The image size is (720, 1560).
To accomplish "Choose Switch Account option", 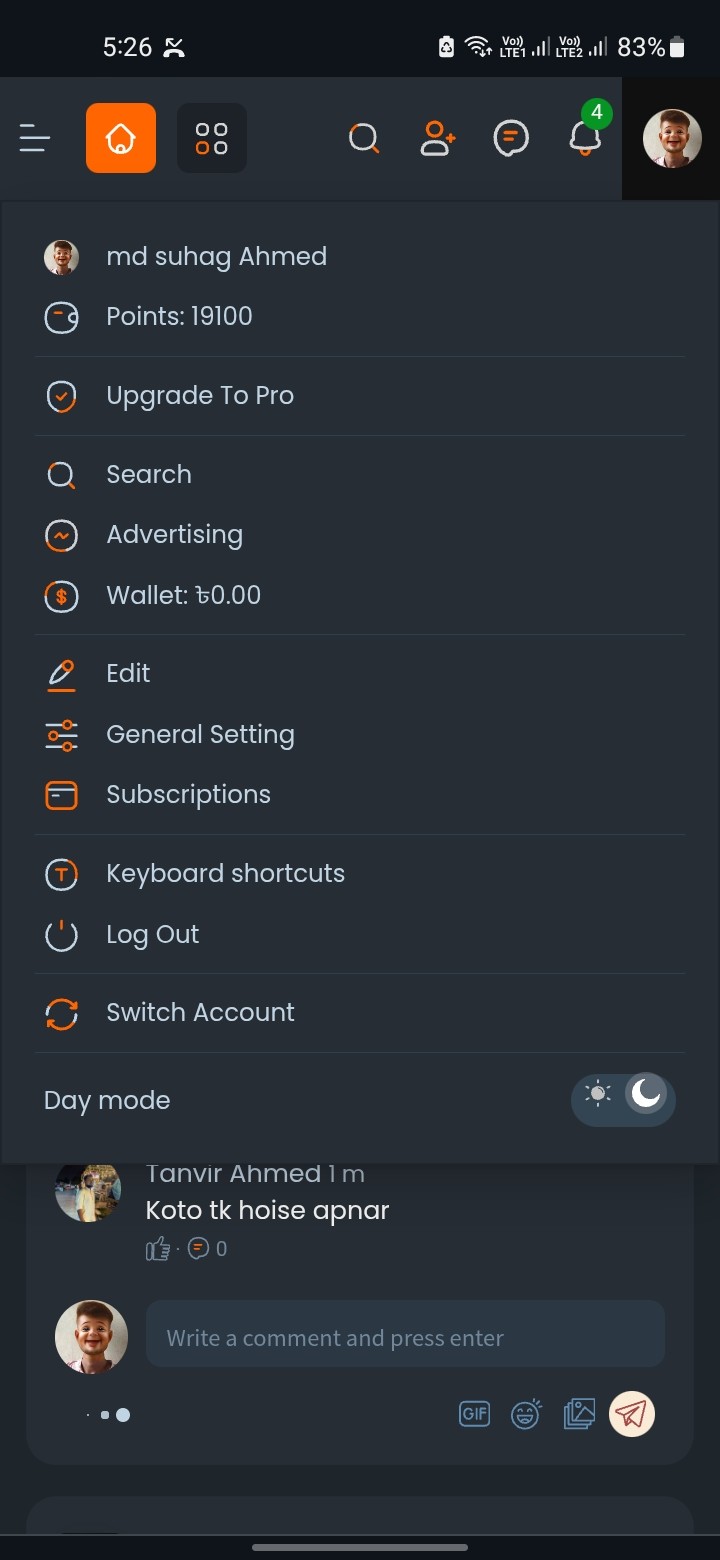I will [x=200, y=1012].
